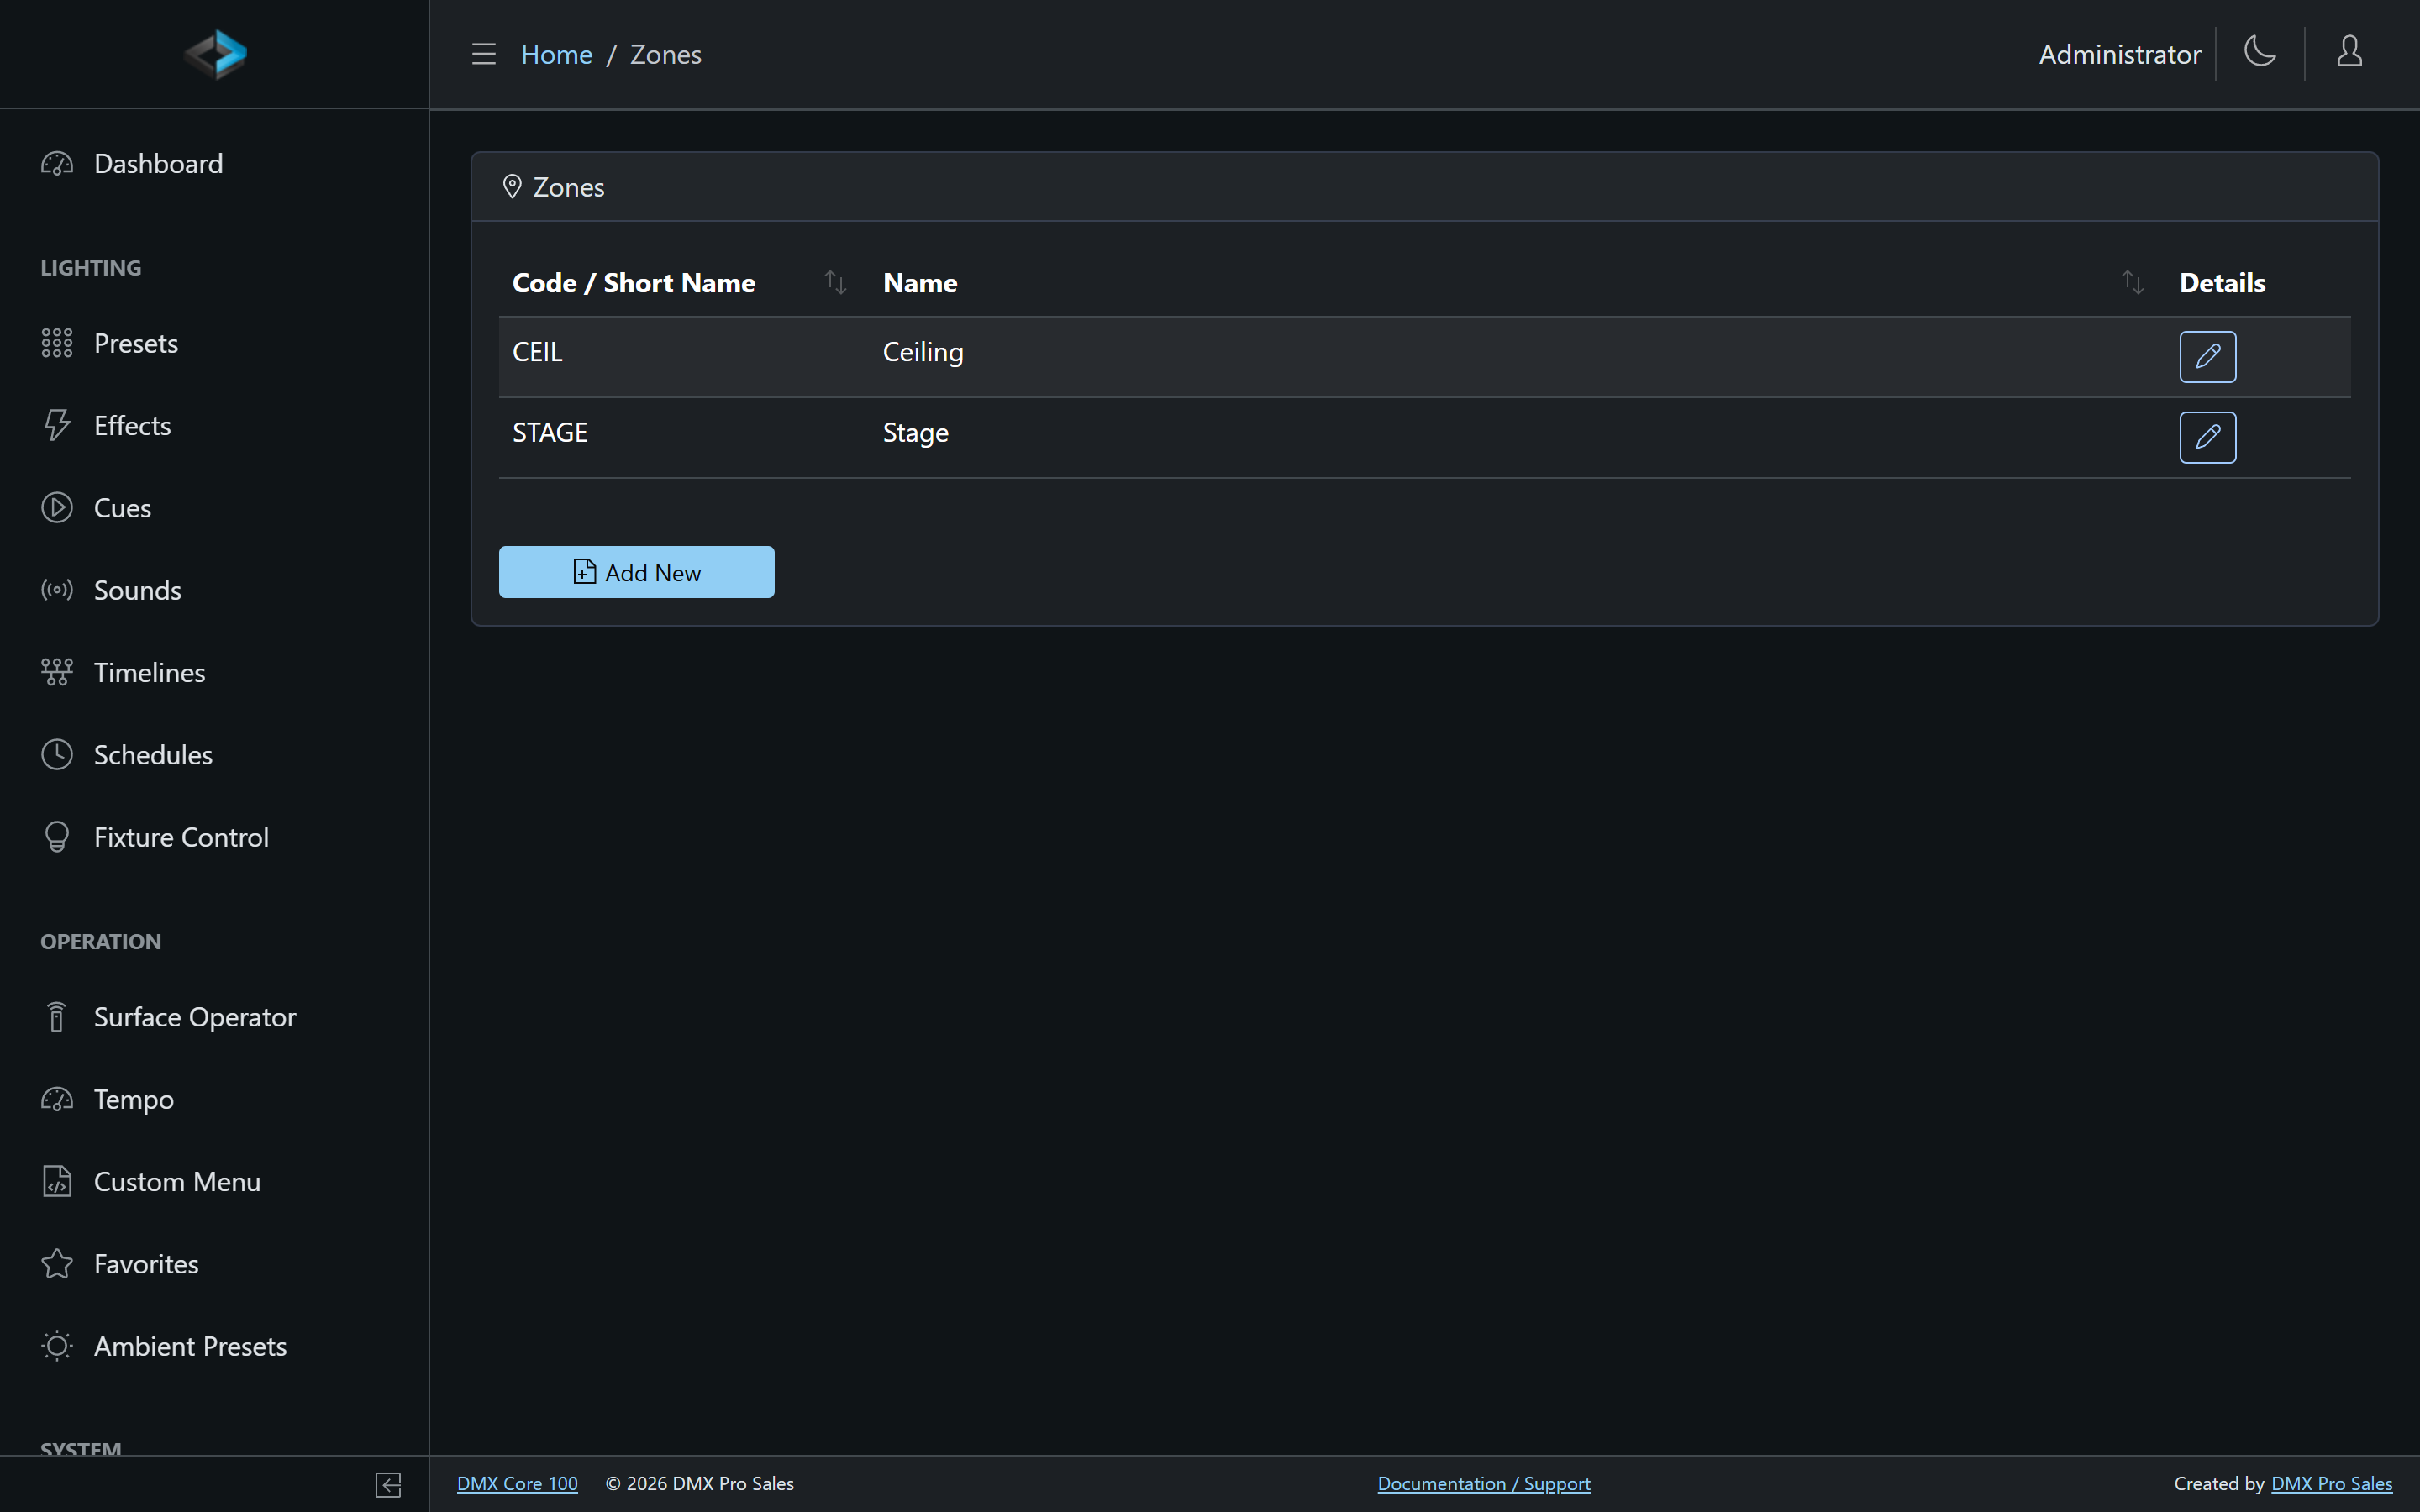Toggle the sidebar with the hamburger menu icon
Viewport: 2420px width, 1512px height.
[484, 54]
